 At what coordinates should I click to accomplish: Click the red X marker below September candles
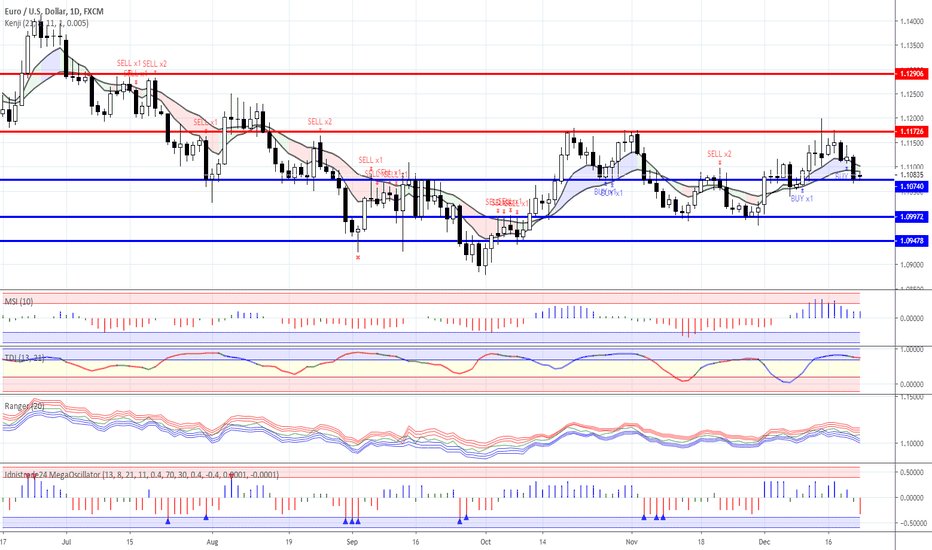coord(358,257)
